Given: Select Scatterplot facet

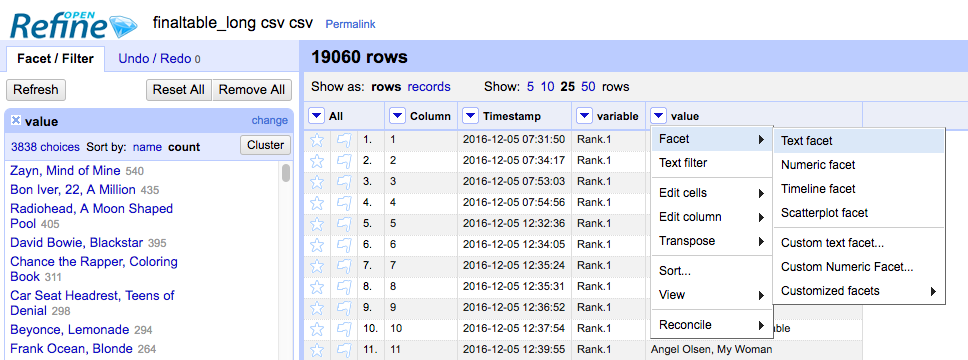Looking at the screenshot, I should tap(859, 213).
